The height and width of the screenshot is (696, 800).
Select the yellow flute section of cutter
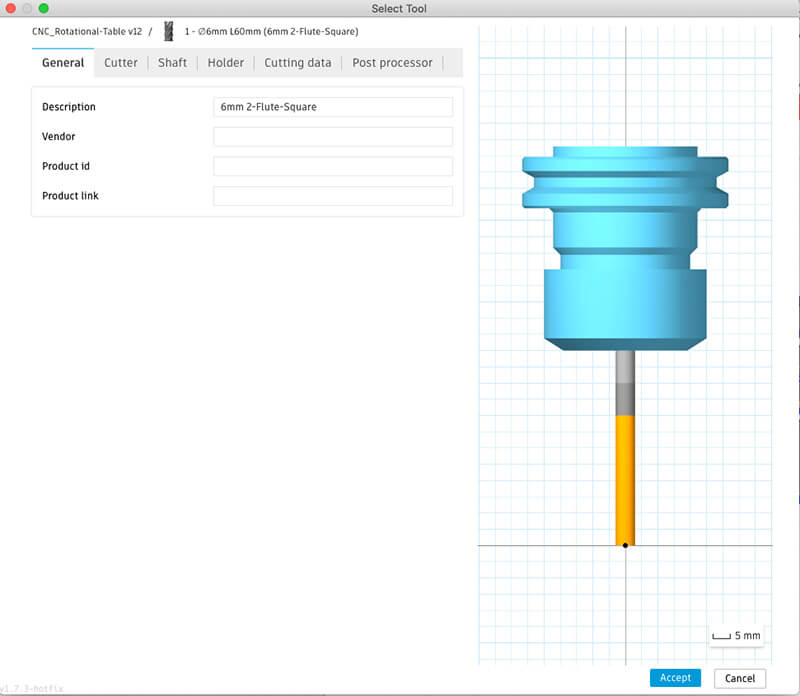pyautogui.click(x=625, y=478)
